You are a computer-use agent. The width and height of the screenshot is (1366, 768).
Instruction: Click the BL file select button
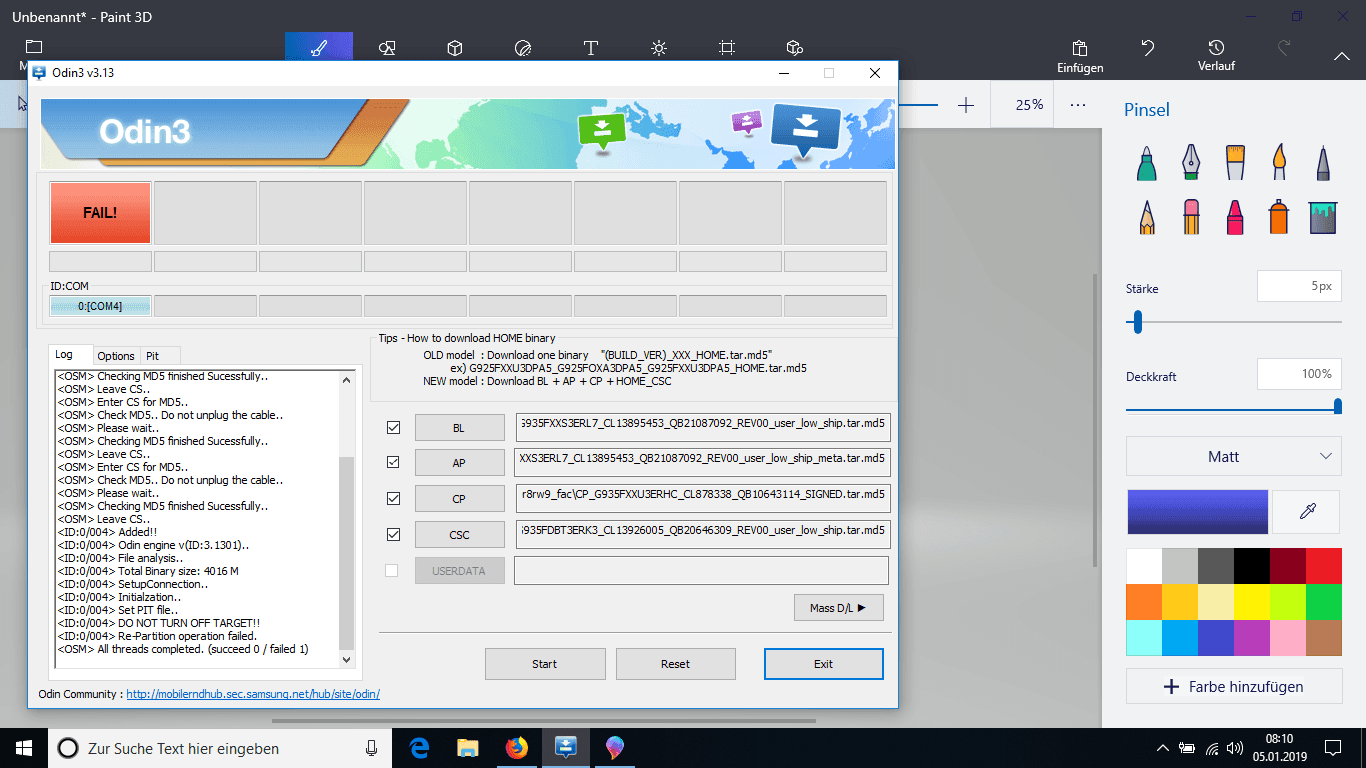(459, 428)
